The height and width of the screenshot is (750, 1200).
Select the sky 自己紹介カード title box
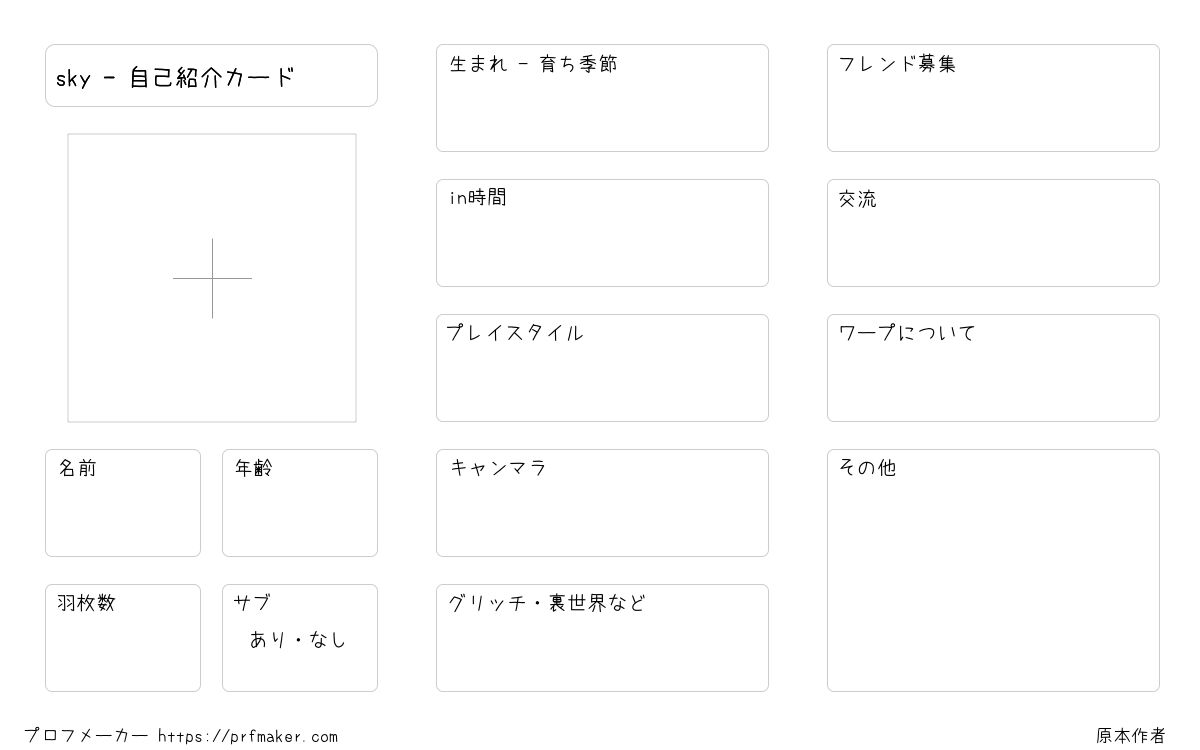pos(211,75)
